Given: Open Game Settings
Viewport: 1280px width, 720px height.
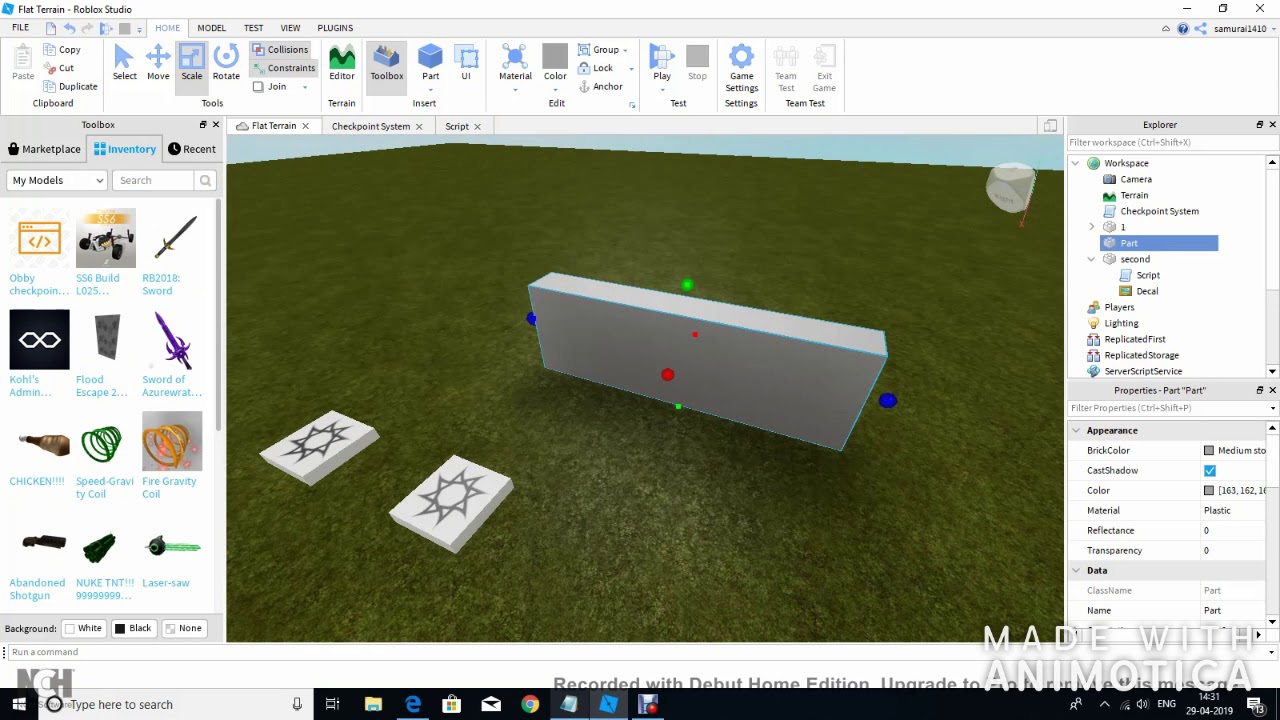Looking at the screenshot, I should coord(741,68).
